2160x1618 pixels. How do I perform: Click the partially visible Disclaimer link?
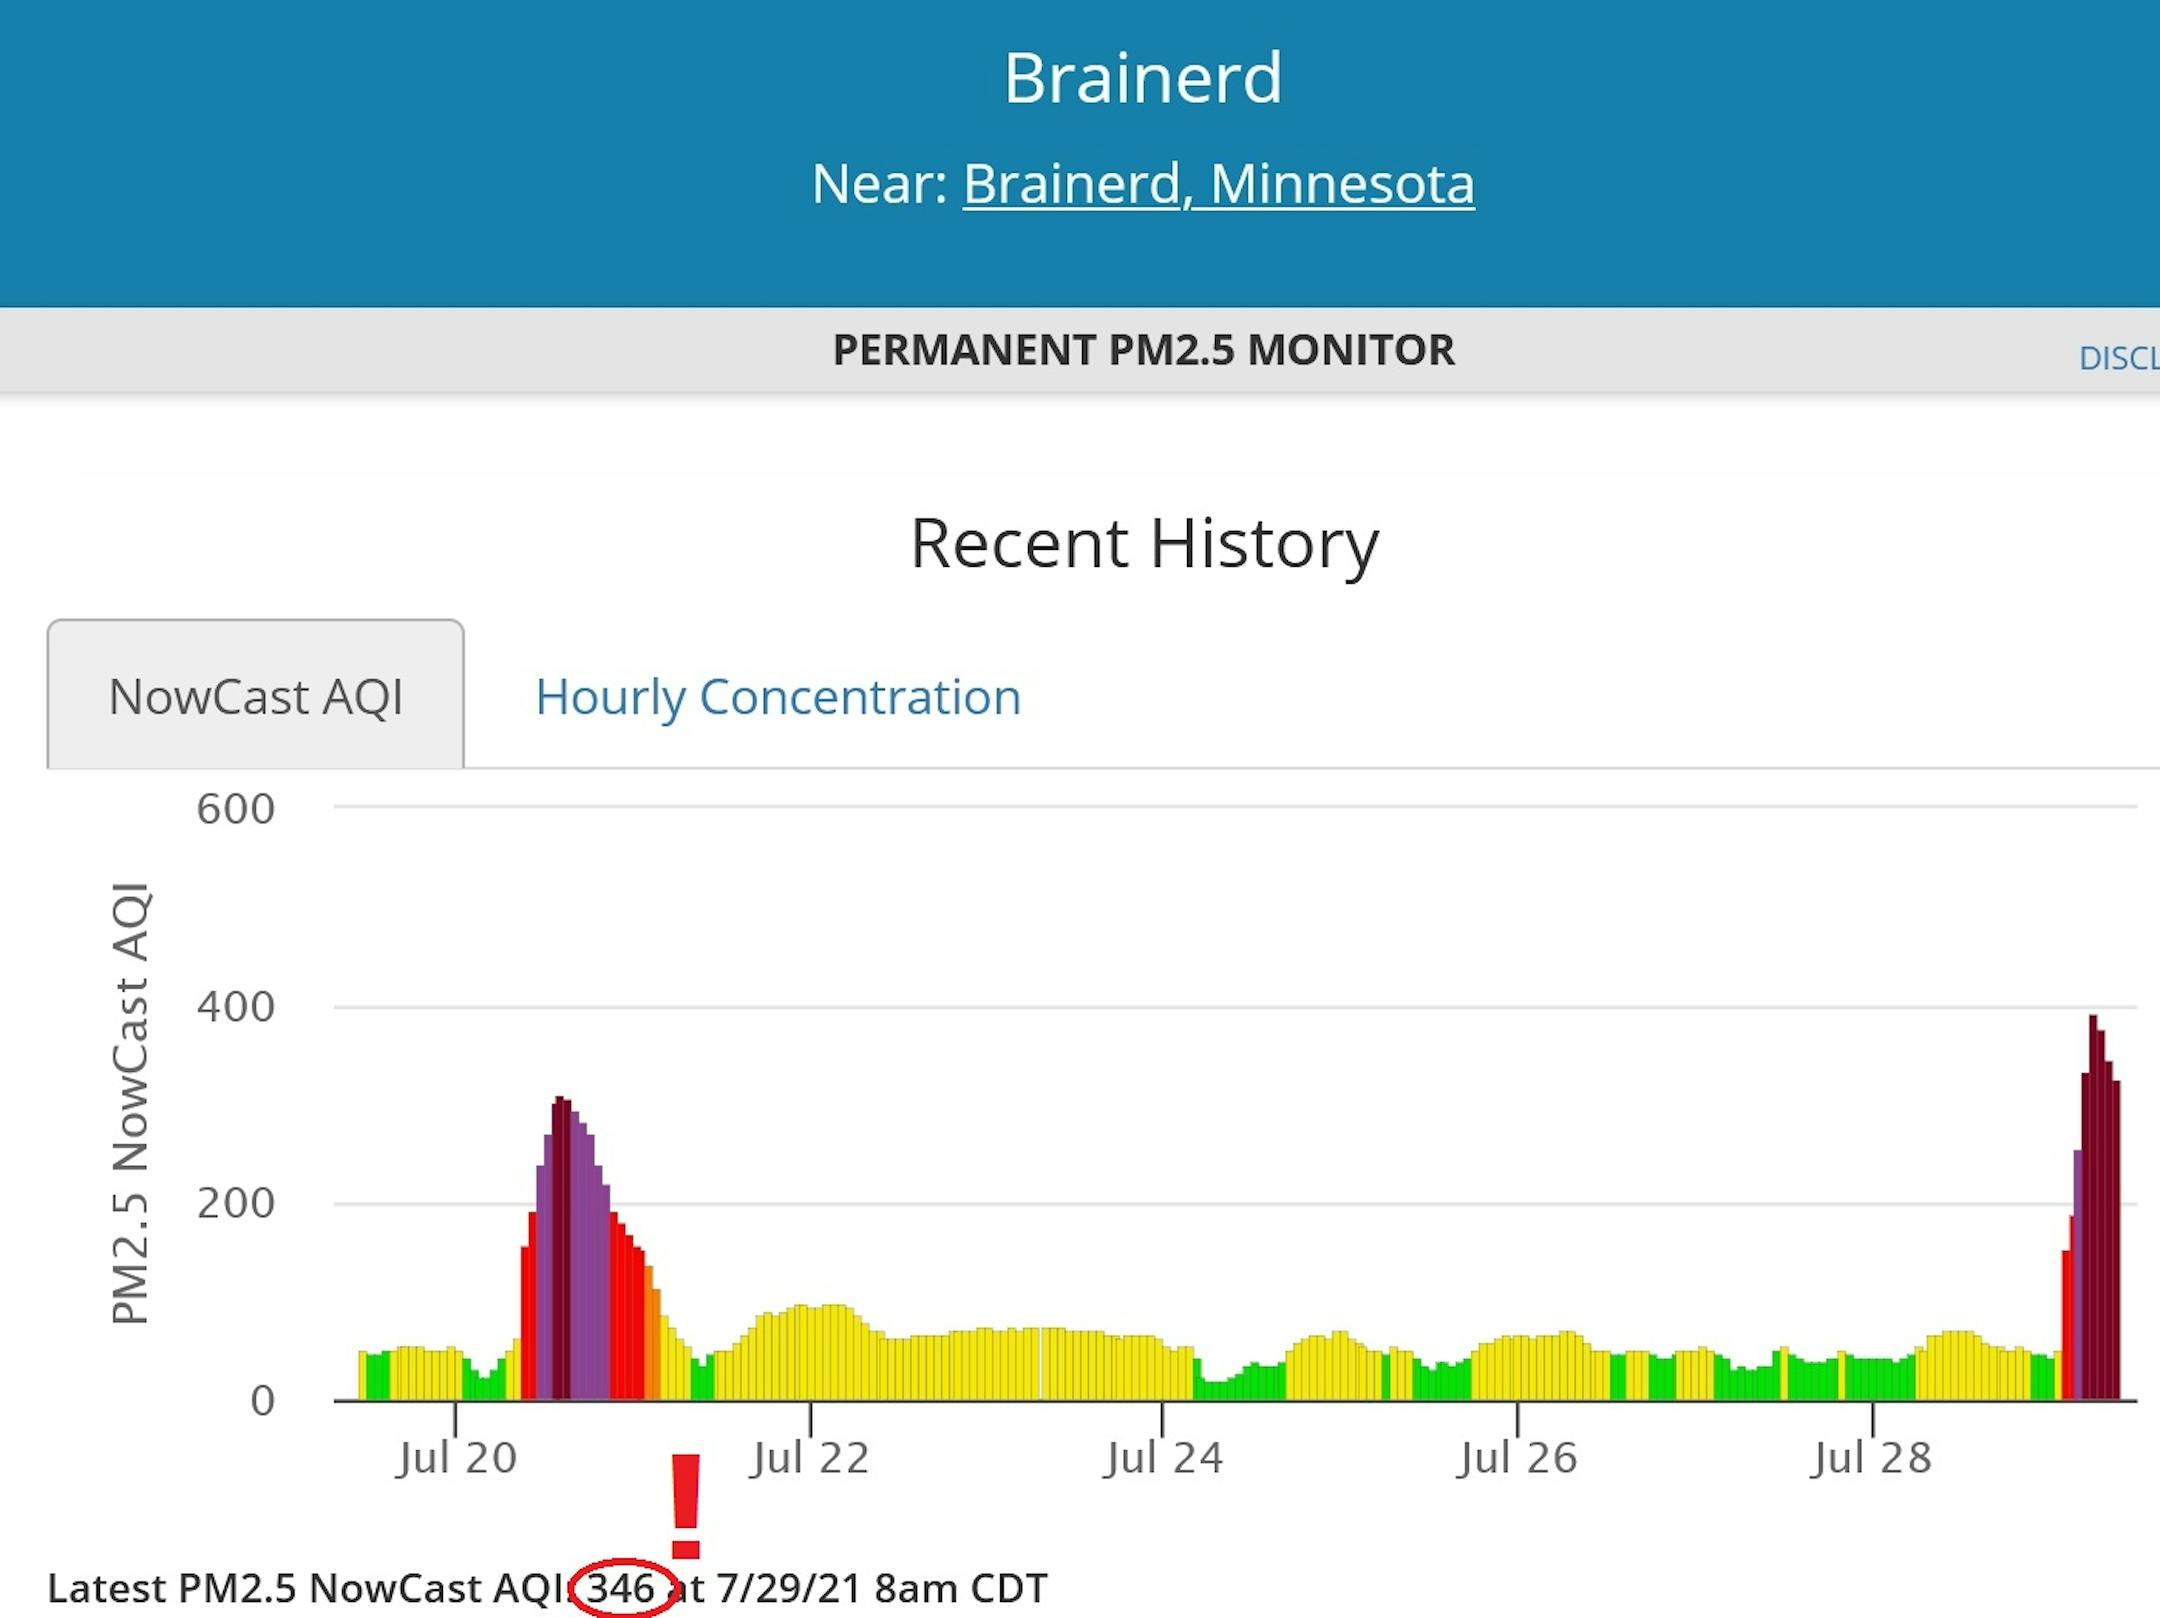point(2120,358)
